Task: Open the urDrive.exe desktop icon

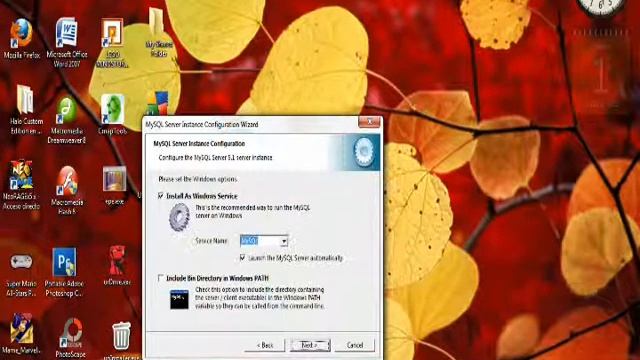Action: [x=117, y=265]
